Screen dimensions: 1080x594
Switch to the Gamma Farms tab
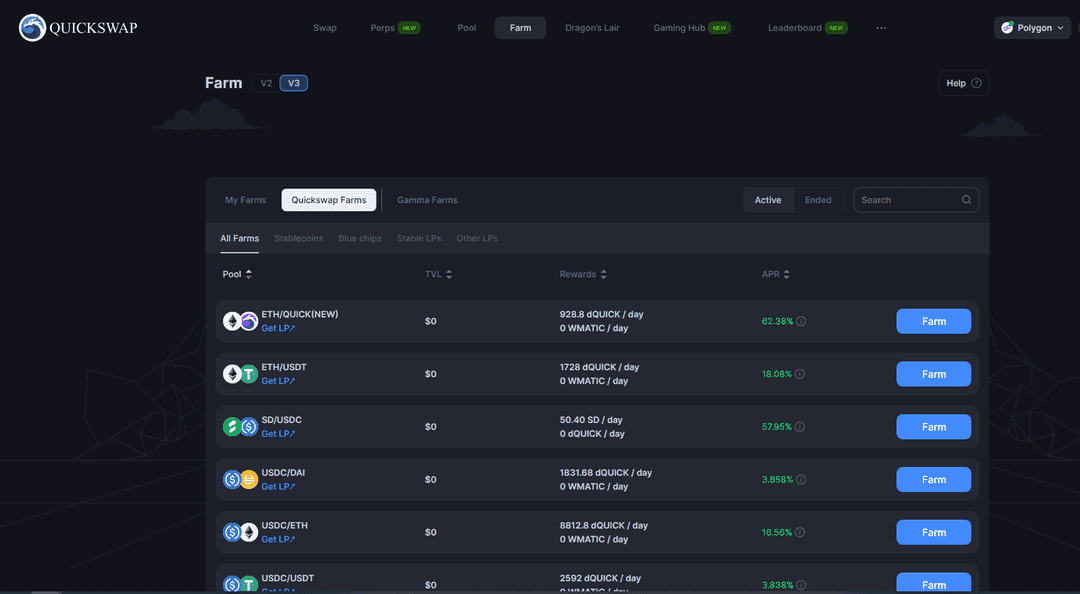click(x=427, y=199)
